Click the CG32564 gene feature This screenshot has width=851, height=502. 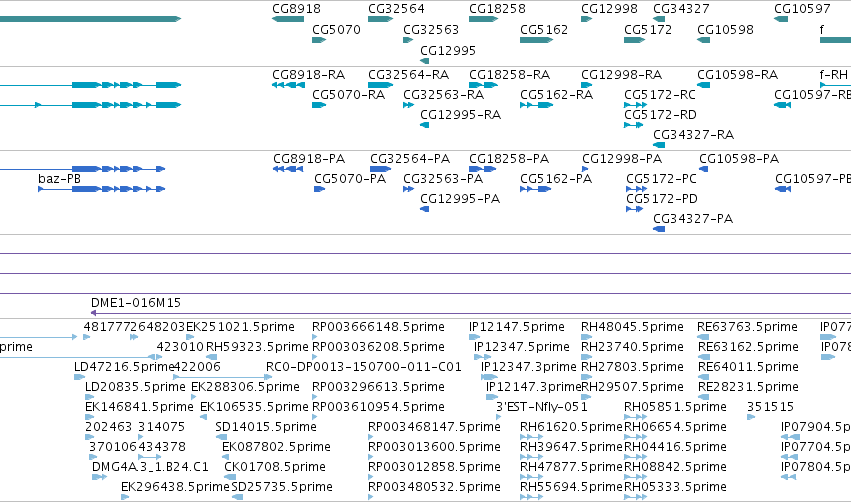pos(380,19)
